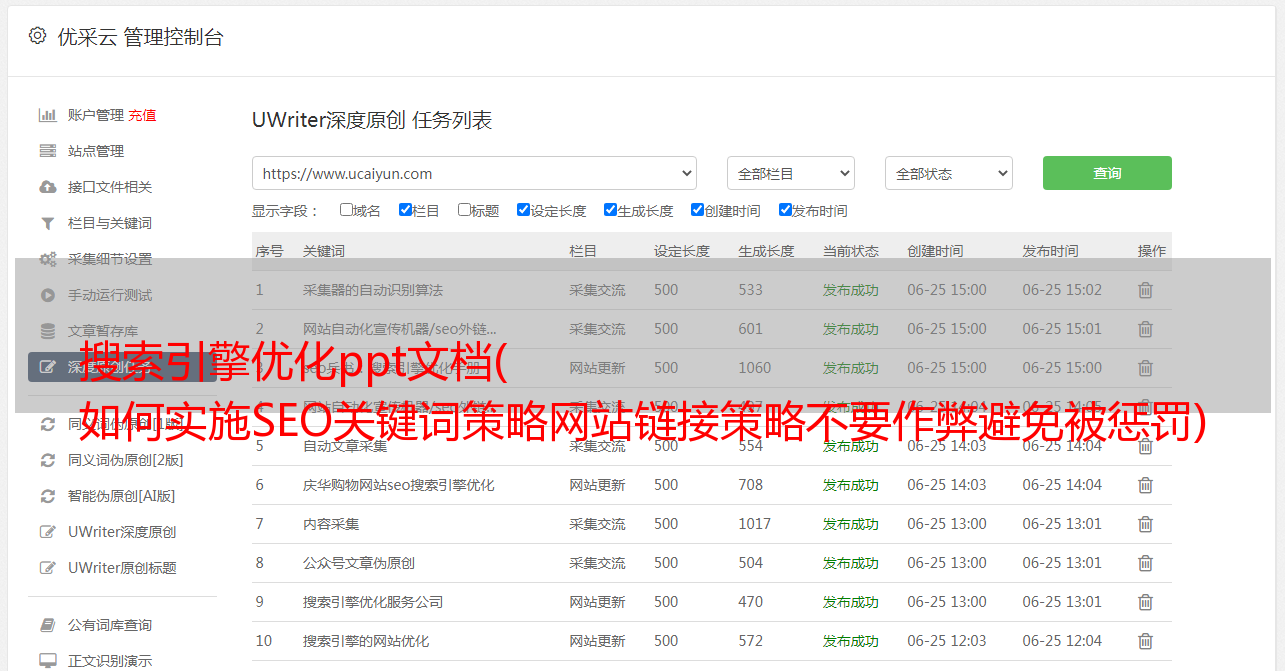Click the green 查询 button

click(x=1106, y=173)
